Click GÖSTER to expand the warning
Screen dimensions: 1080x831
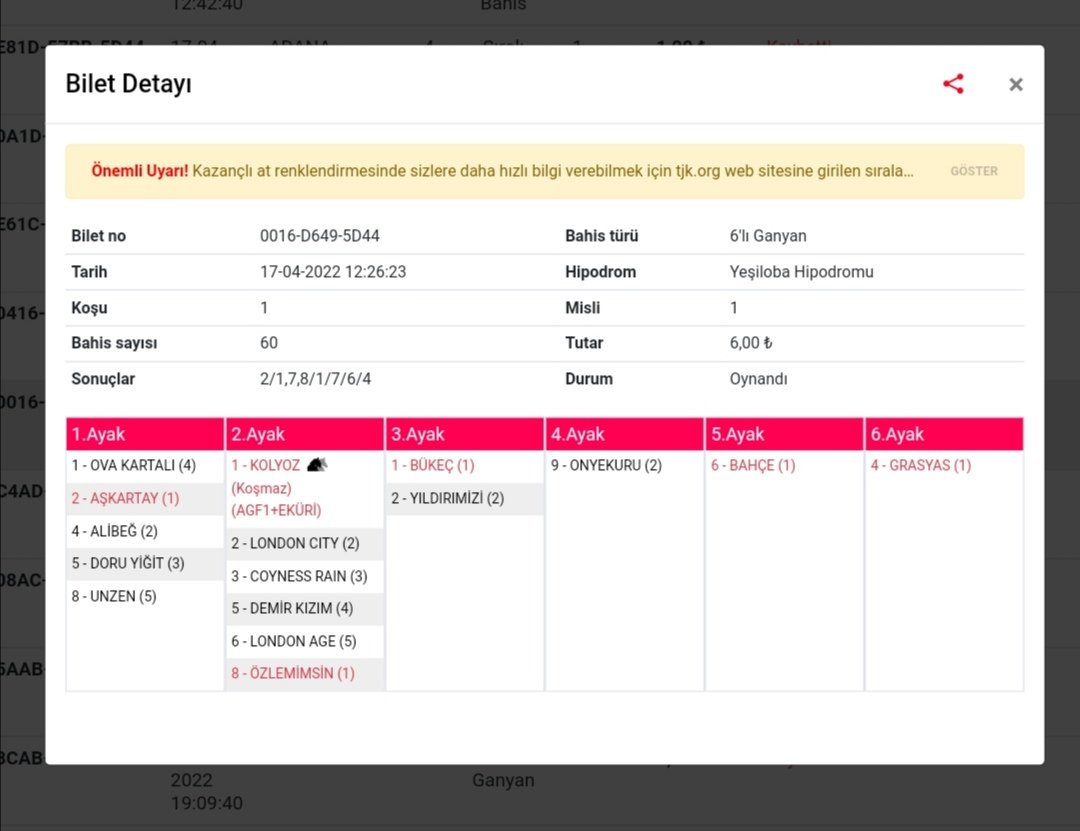coord(973,171)
